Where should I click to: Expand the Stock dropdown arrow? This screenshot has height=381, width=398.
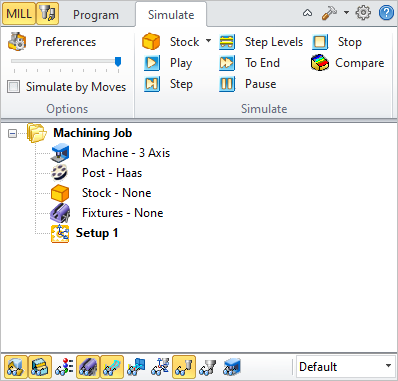pyautogui.click(x=208, y=41)
